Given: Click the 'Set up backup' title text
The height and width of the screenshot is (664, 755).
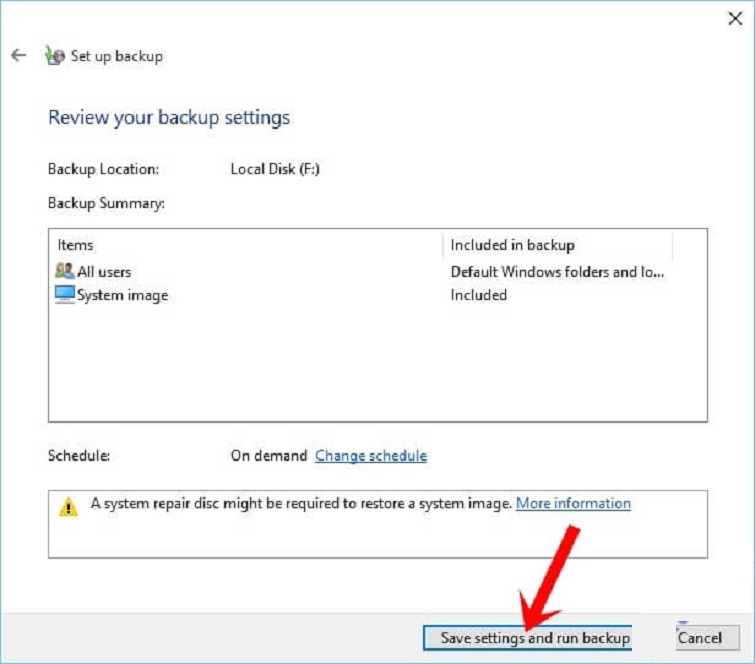Looking at the screenshot, I should click(x=117, y=56).
